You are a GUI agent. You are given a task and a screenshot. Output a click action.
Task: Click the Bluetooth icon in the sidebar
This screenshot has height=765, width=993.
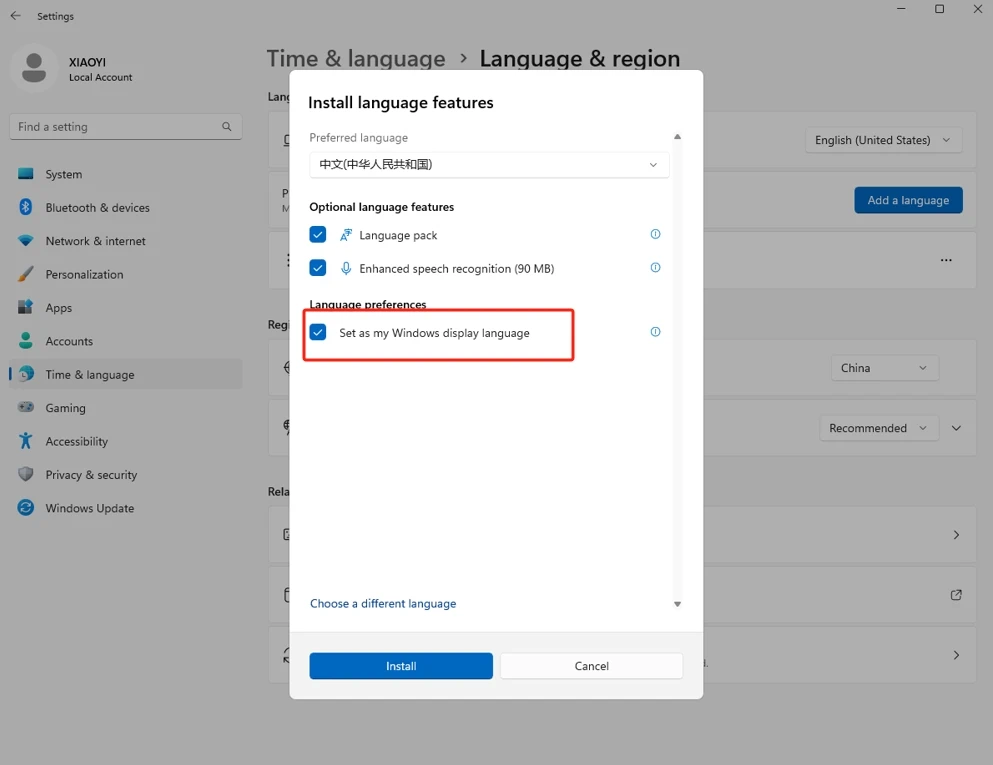pos(25,207)
